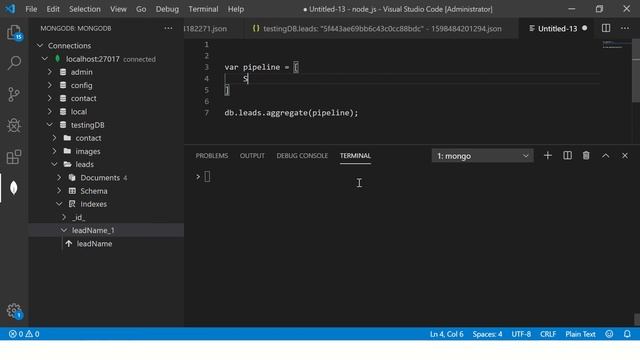640x360 pixels.
Task: Split the terminal pane
Action: point(567,156)
